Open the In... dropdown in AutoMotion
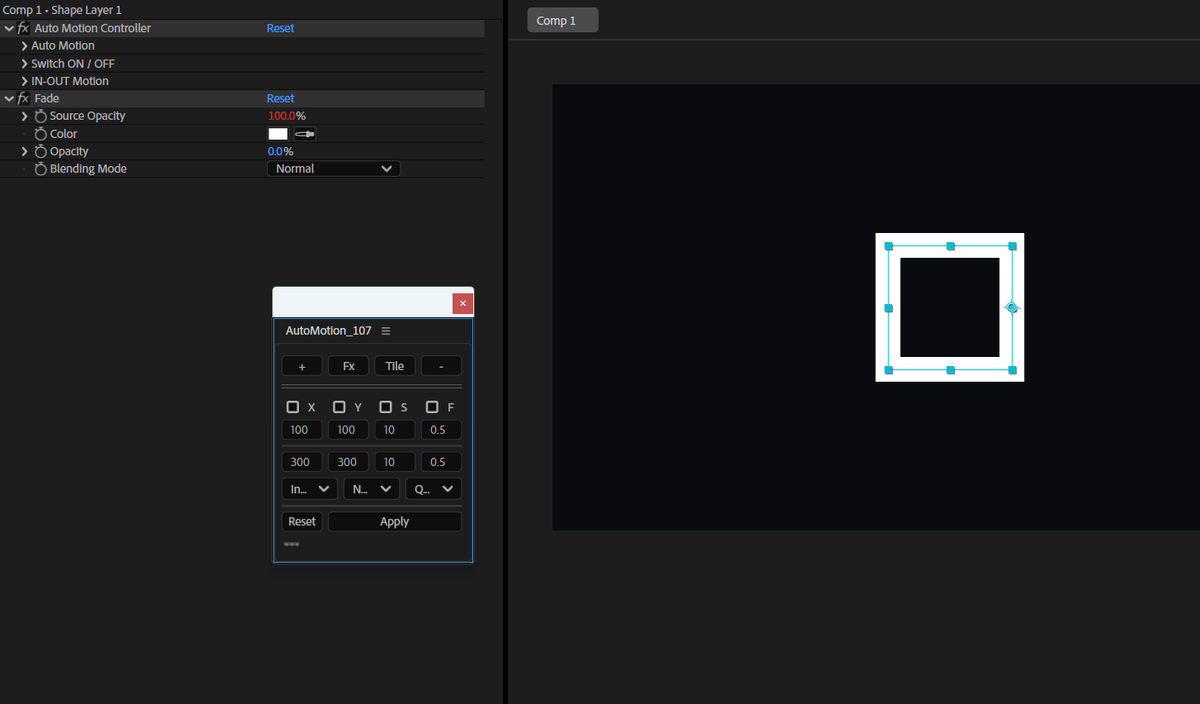1200x704 pixels. (310, 489)
